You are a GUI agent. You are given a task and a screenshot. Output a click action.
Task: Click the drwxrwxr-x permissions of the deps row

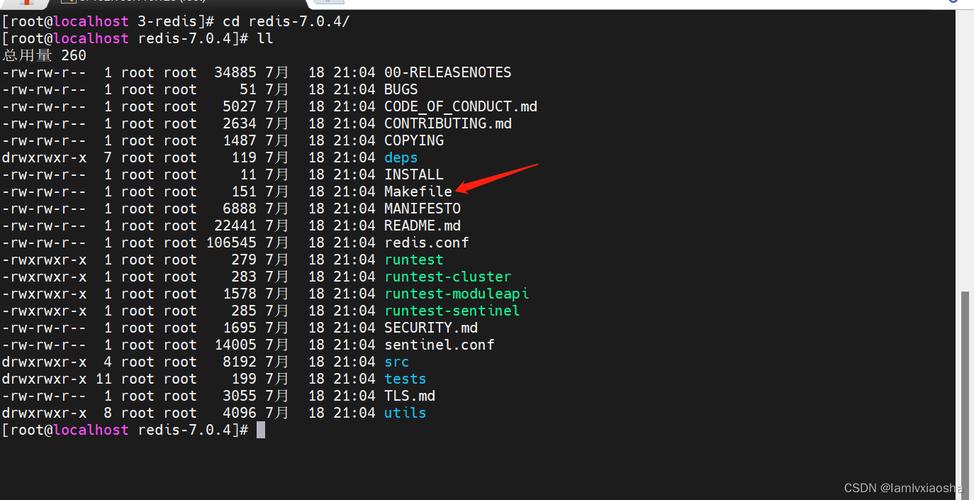(44, 158)
